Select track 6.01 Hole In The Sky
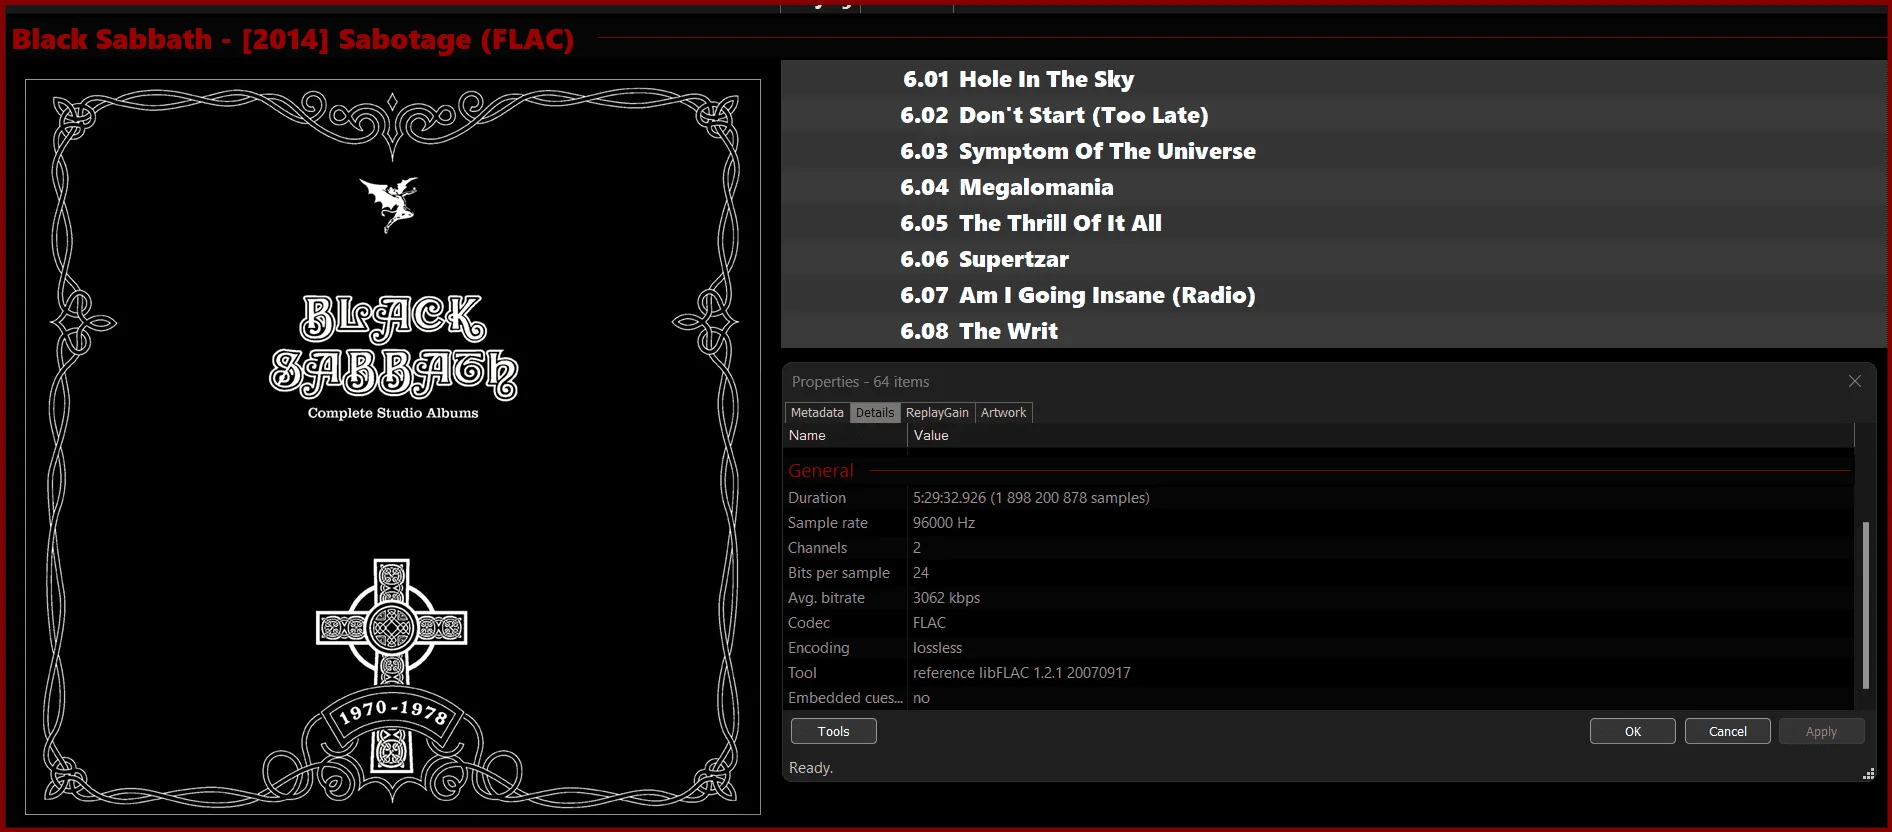 click(x=1334, y=79)
